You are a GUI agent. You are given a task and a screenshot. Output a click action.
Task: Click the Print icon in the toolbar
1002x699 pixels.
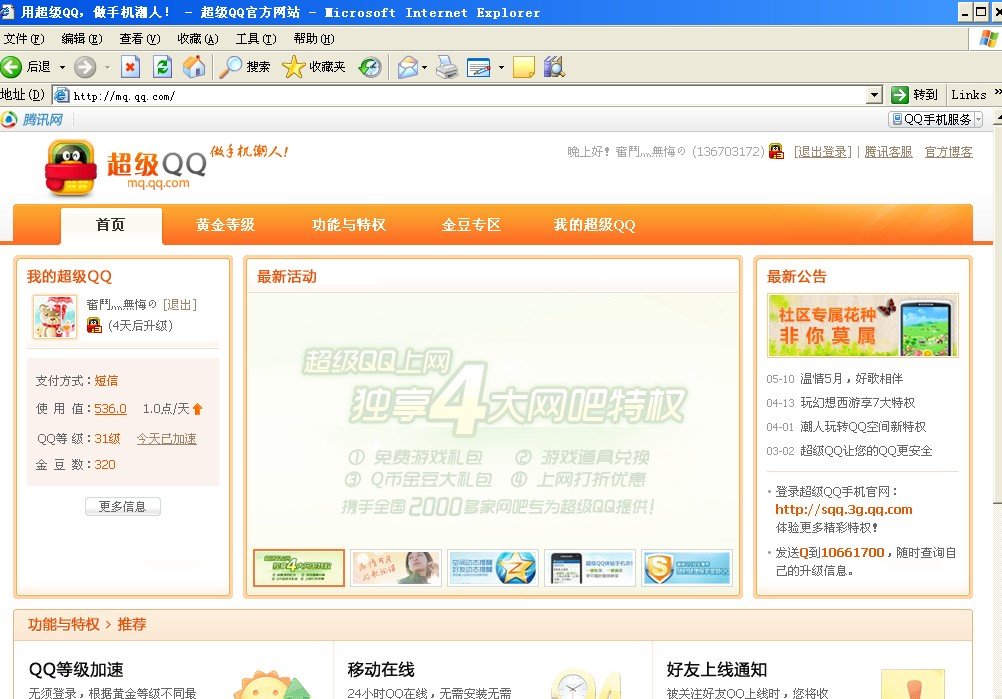point(445,67)
